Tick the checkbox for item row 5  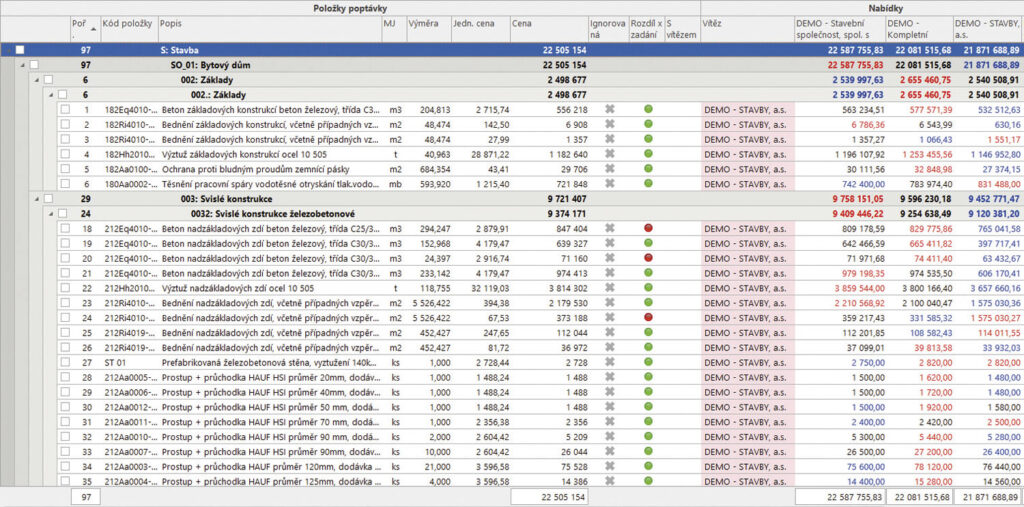(64, 170)
